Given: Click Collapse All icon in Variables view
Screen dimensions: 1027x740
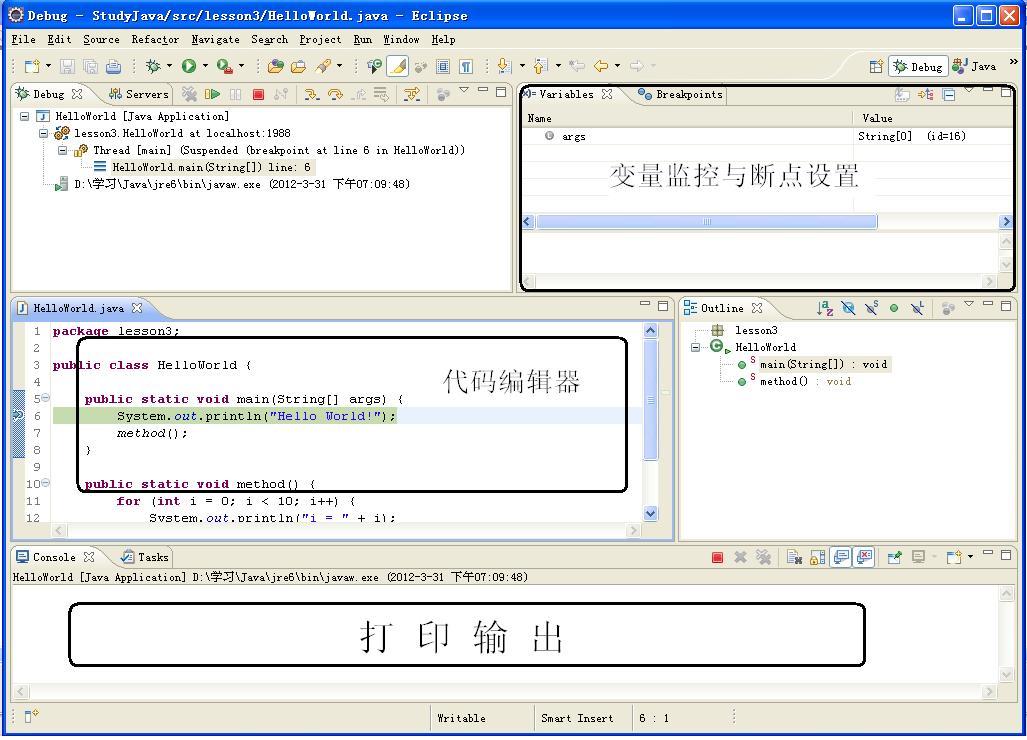Looking at the screenshot, I should coord(948,95).
